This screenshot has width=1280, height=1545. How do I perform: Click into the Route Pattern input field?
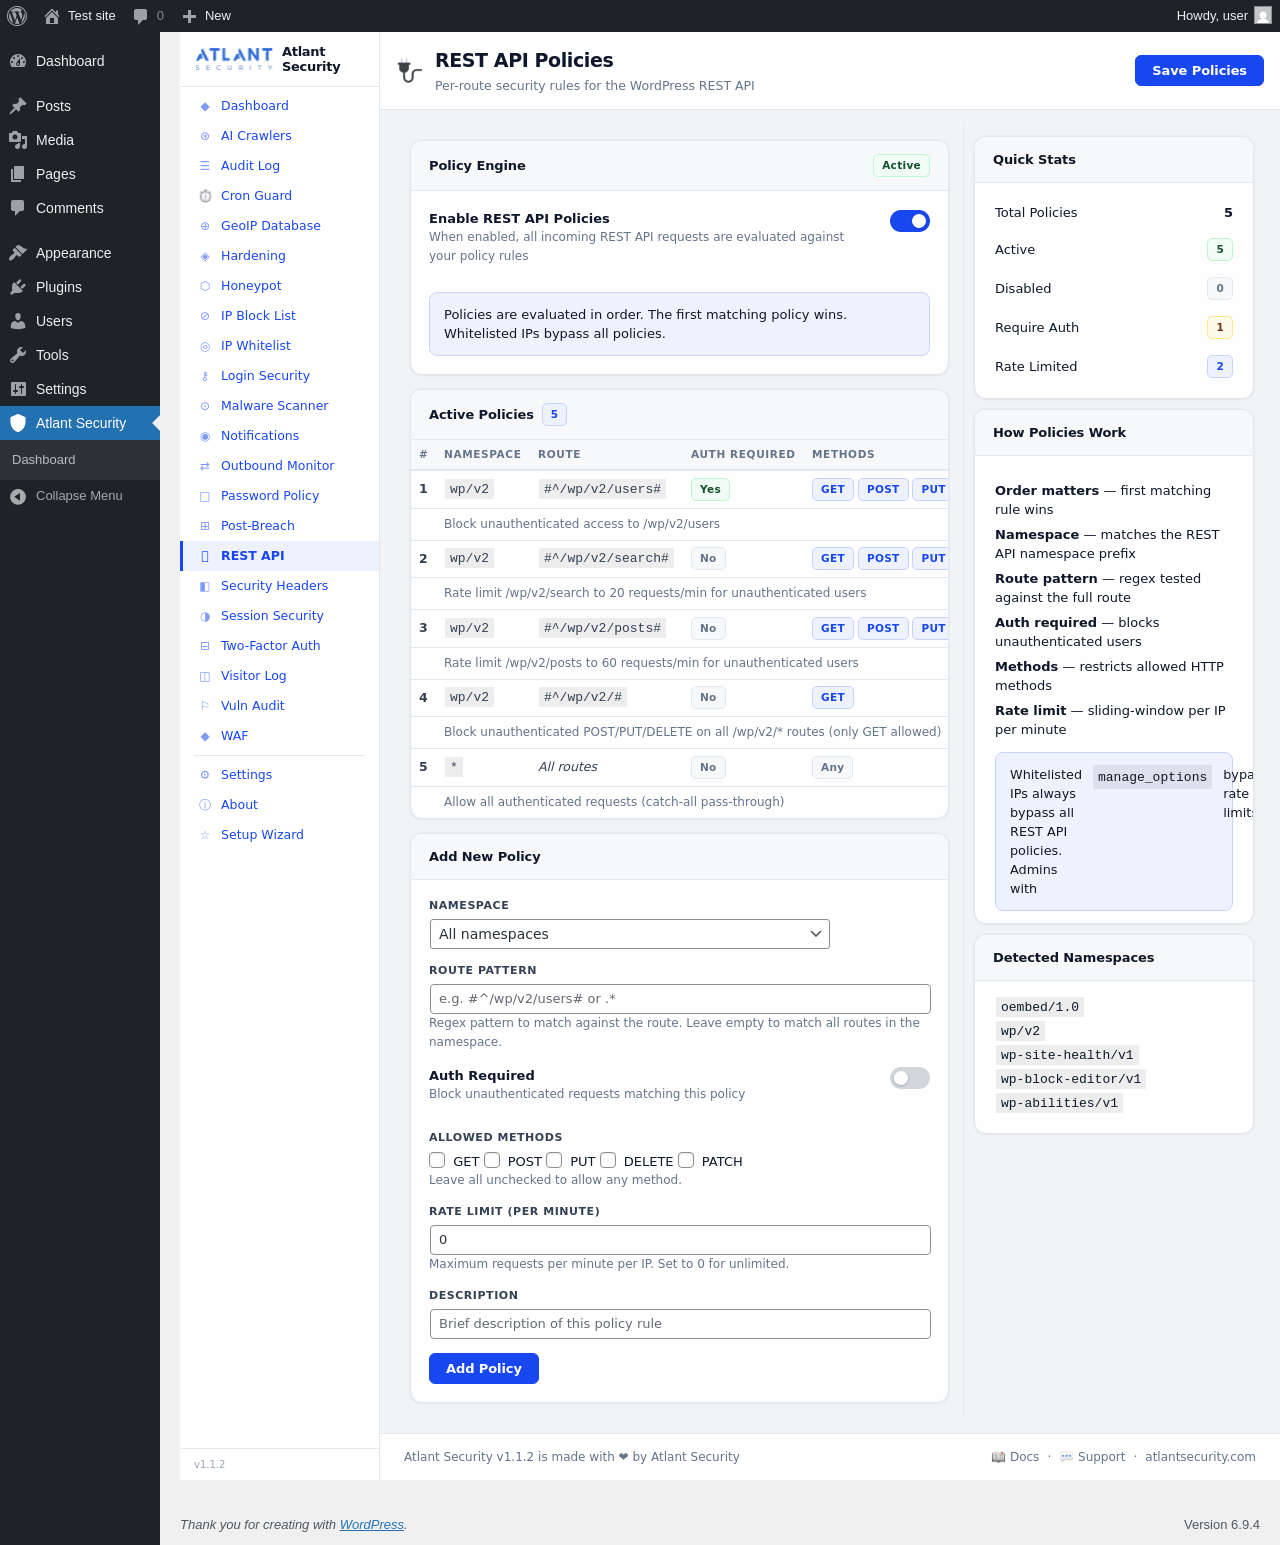(x=679, y=999)
